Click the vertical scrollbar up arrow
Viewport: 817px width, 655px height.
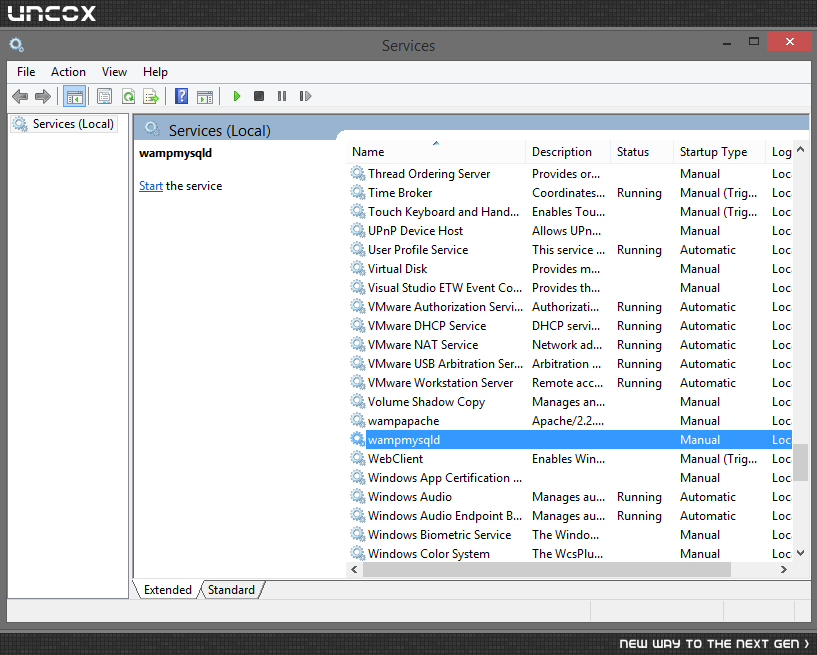[x=801, y=150]
